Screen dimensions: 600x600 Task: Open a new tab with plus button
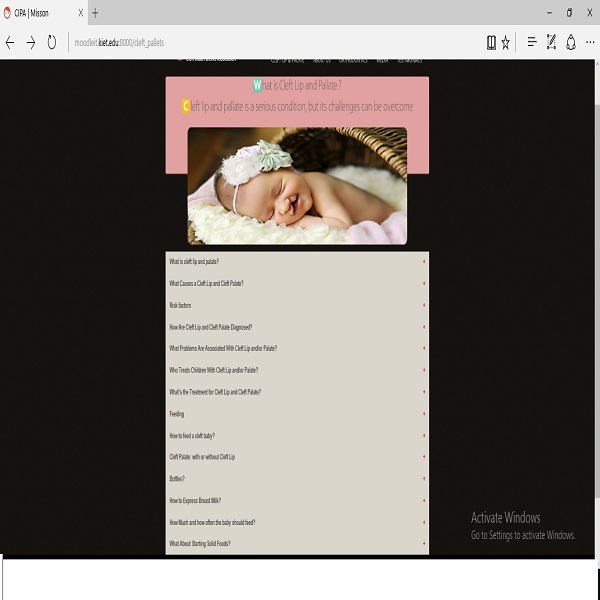(95, 13)
